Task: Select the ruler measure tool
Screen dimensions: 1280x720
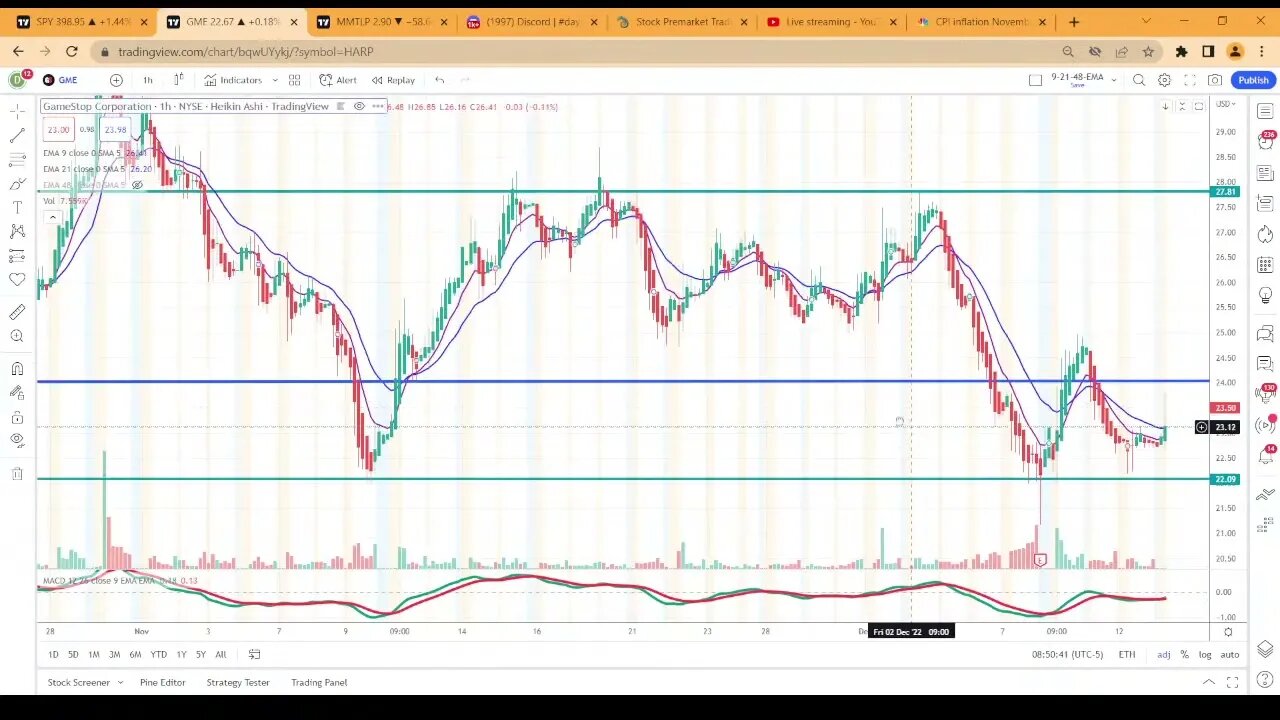Action: click(17, 312)
